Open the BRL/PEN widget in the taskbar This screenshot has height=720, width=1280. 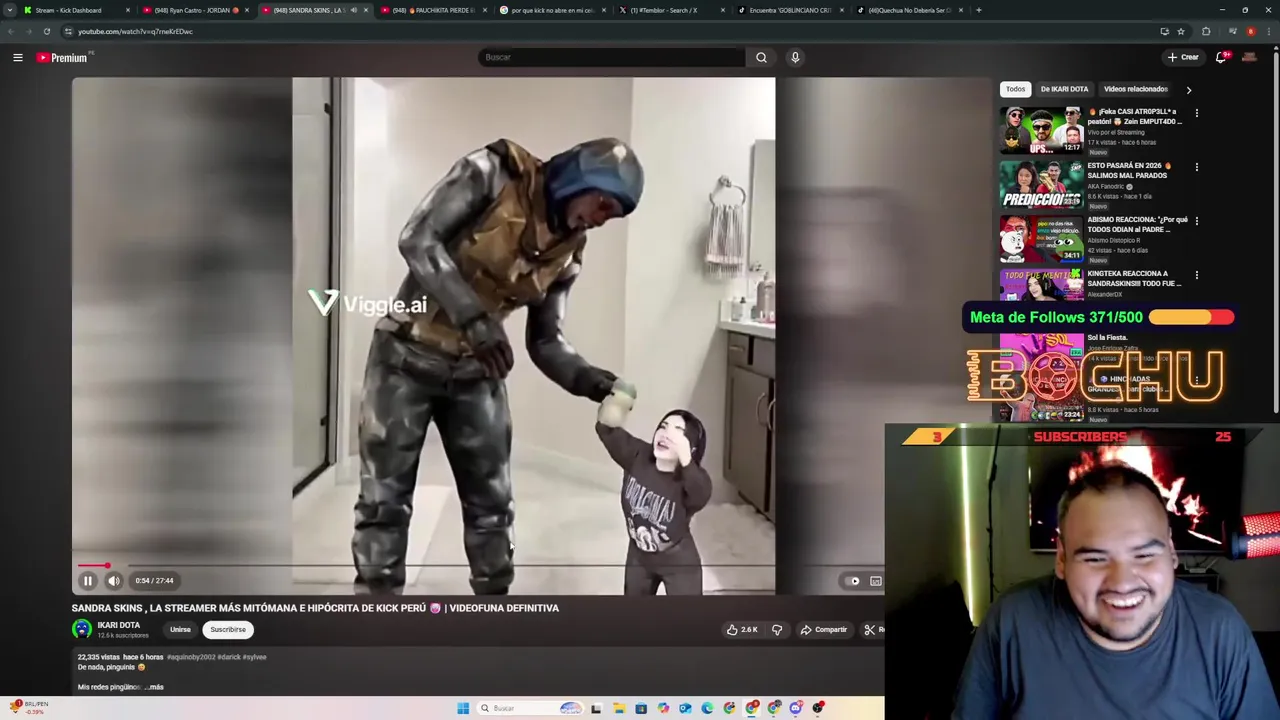[28, 707]
